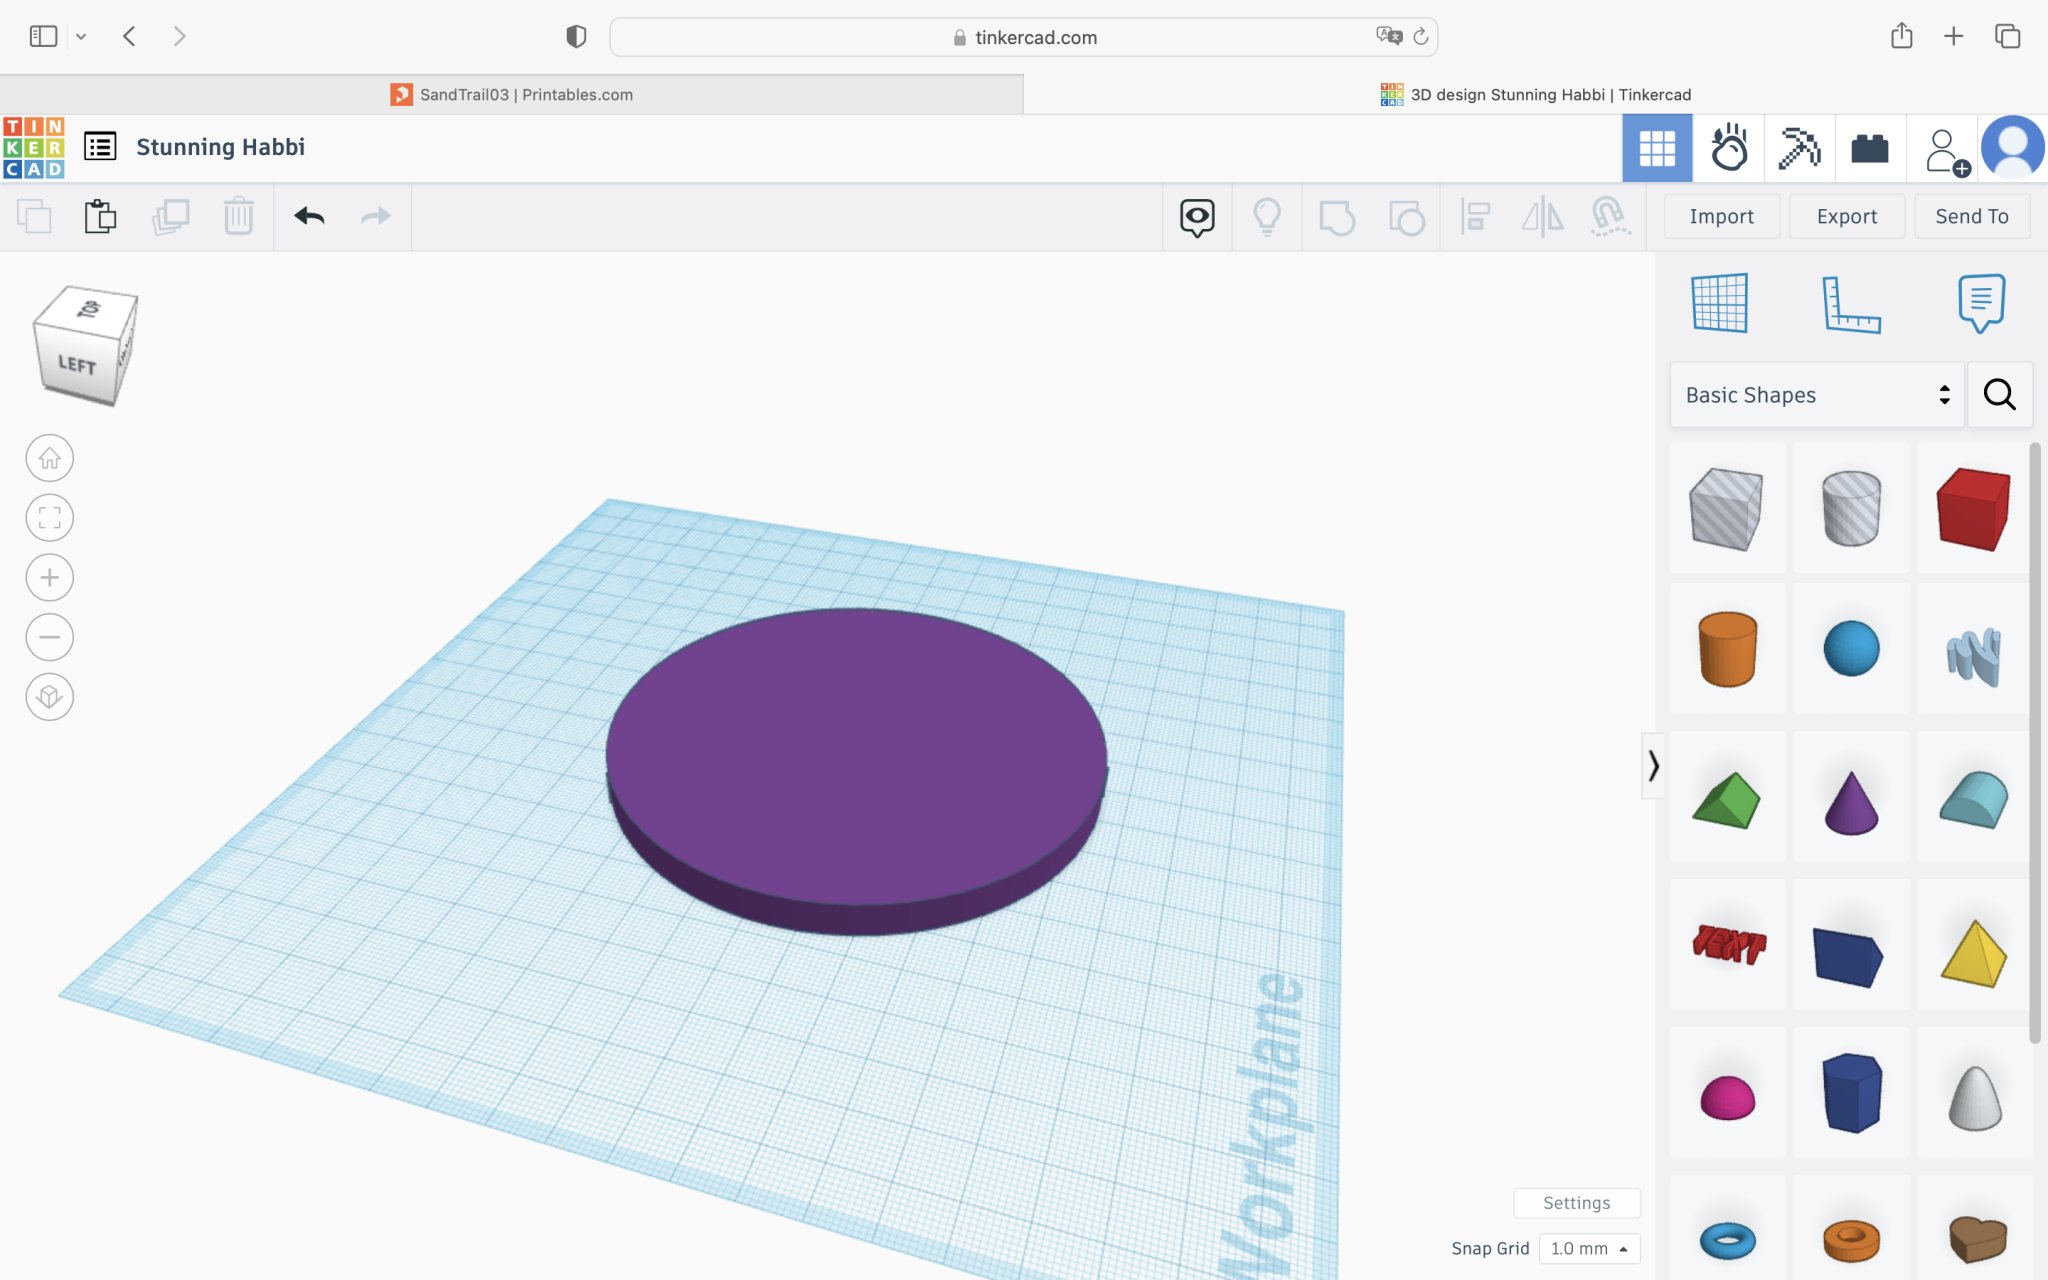Click the Fit all in view icon

pyautogui.click(x=49, y=518)
